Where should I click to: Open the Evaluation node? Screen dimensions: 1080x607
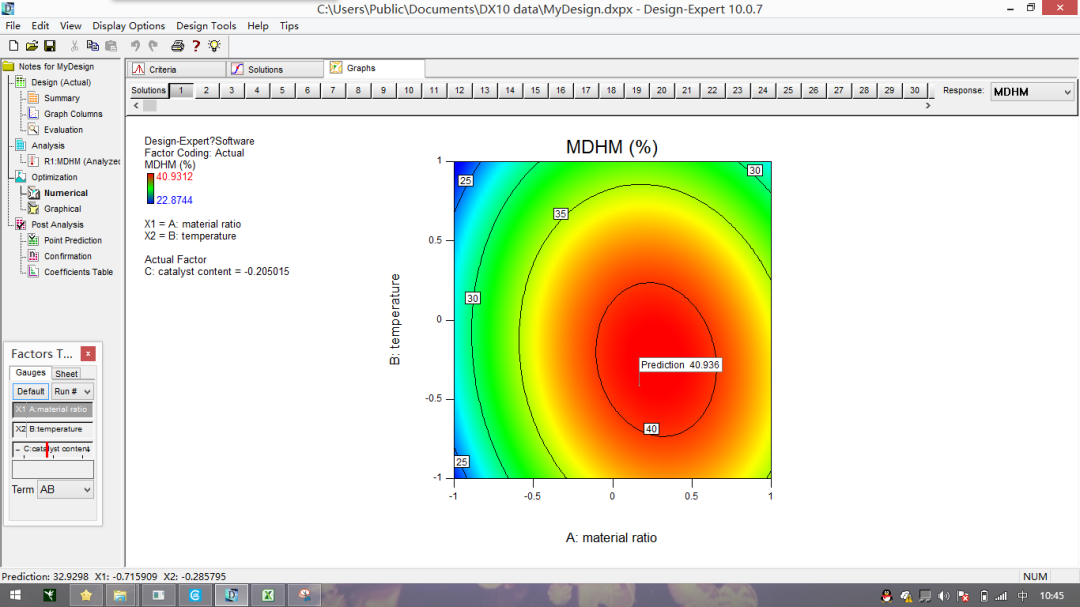tap(63, 130)
